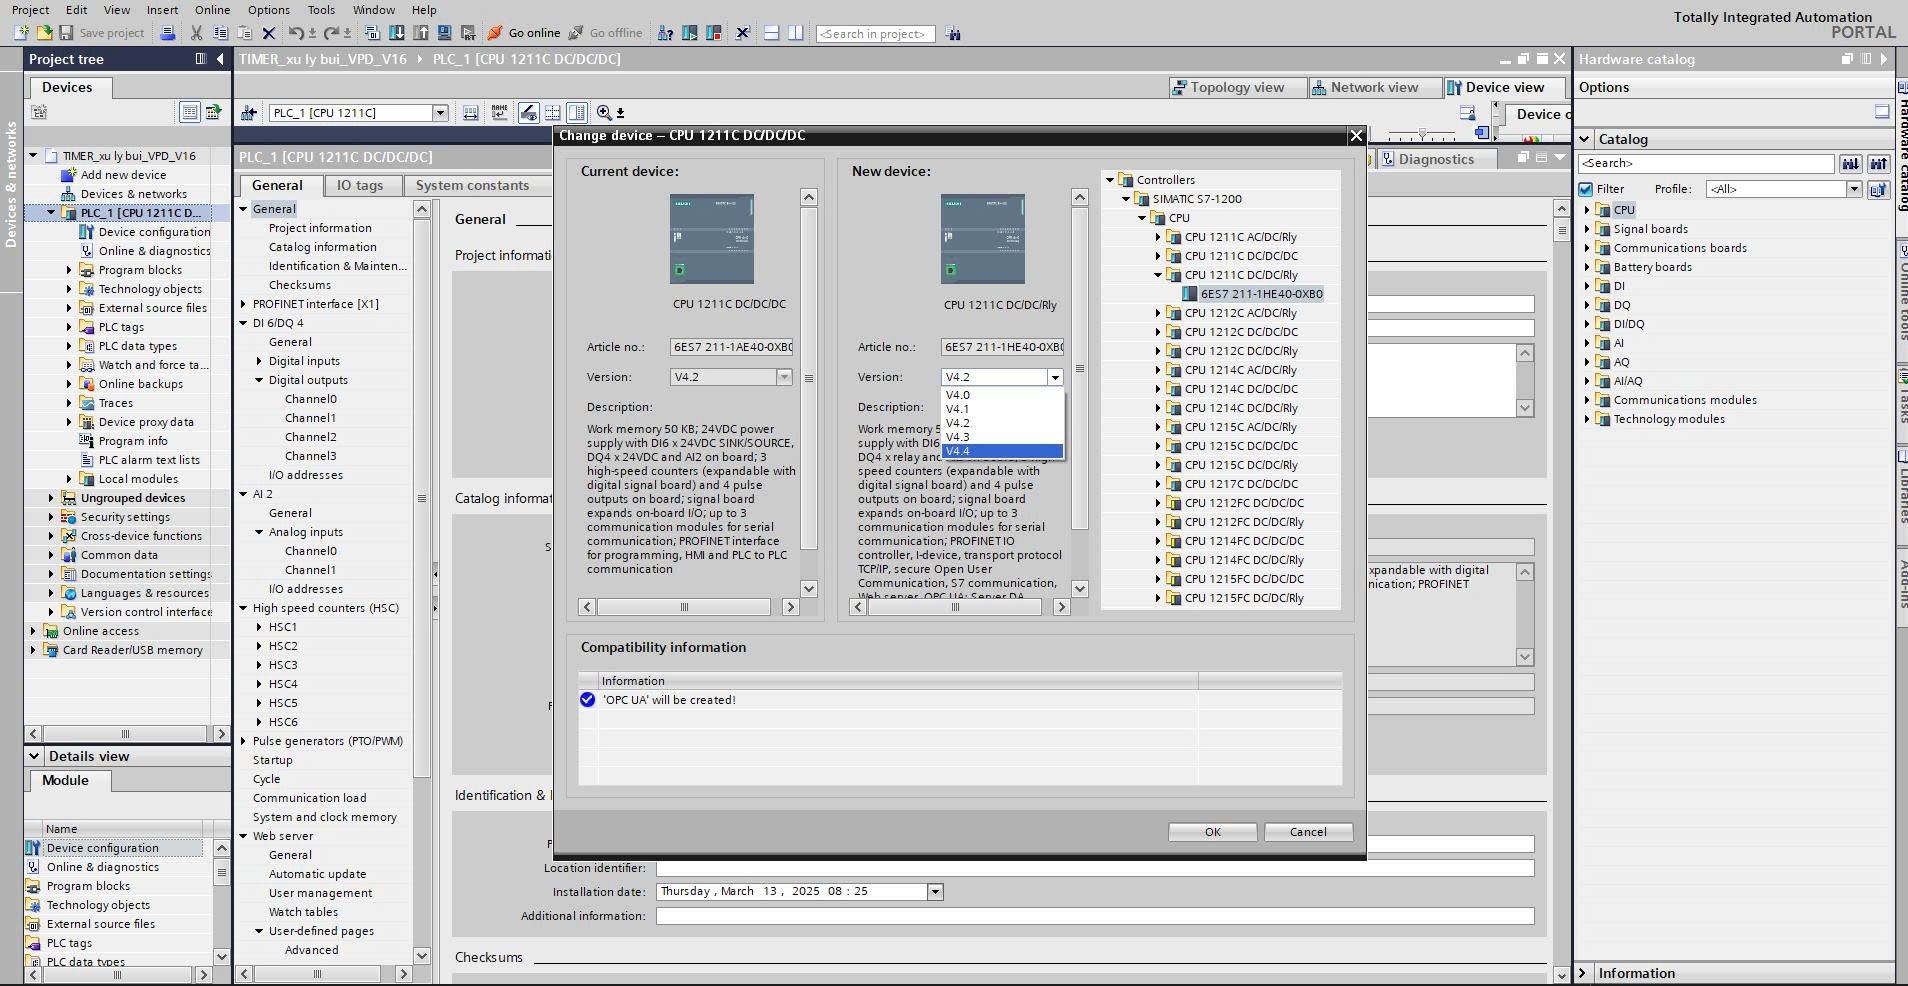Image resolution: width=1908 pixels, height=986 pixels.
Task: Click the Delete X icon in the toolbar
Action: (268, 33)
